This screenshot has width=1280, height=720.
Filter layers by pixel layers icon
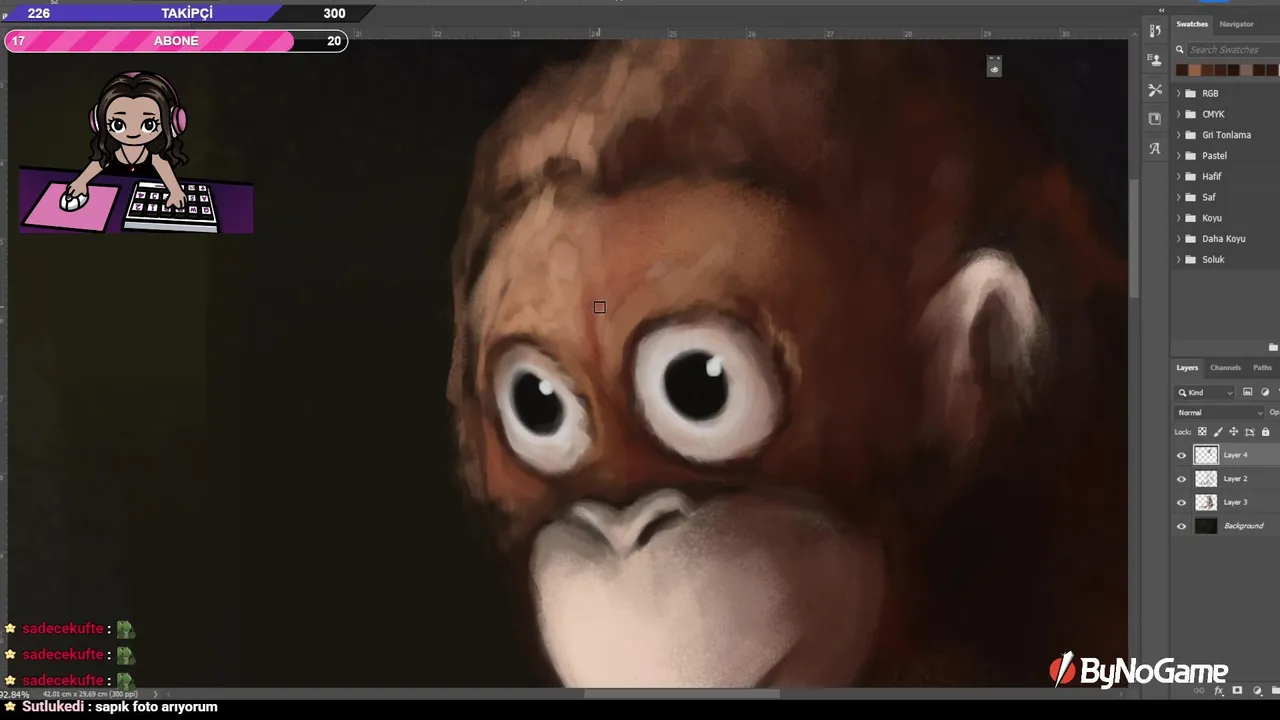pyautogui.click(x=1247, y=392)
